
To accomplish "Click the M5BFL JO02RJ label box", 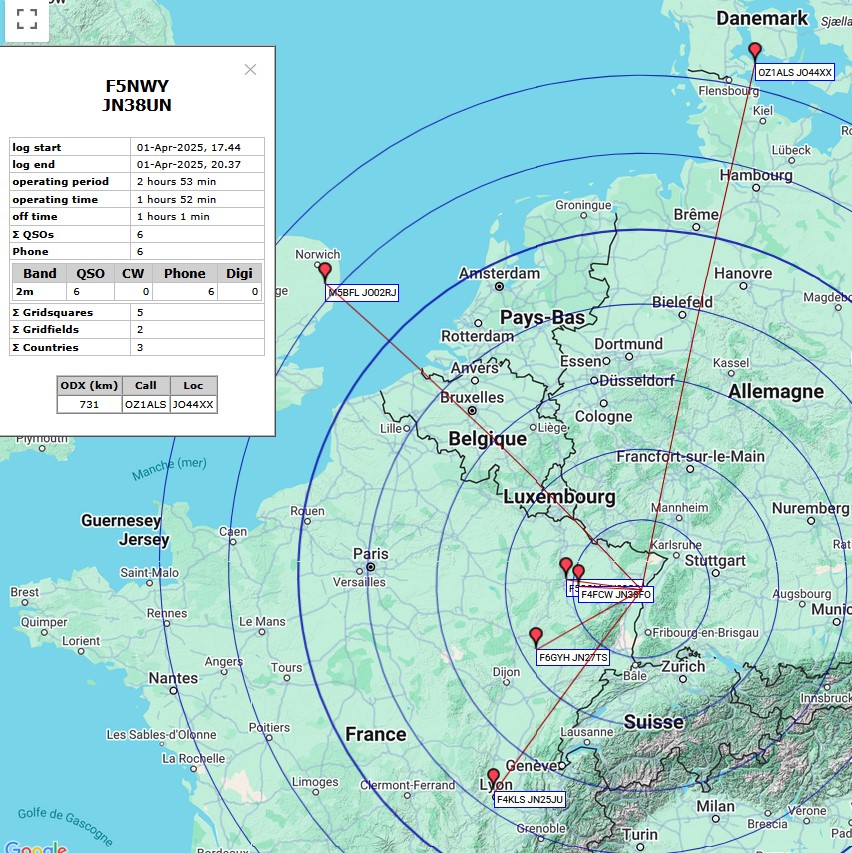I will pyautogui.click(x=362, y=293).
